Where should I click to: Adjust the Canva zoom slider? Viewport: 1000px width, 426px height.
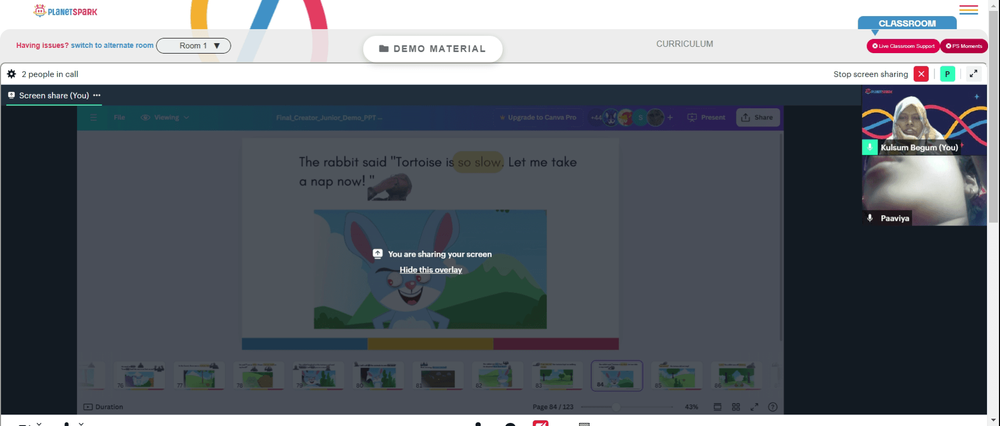616,407
